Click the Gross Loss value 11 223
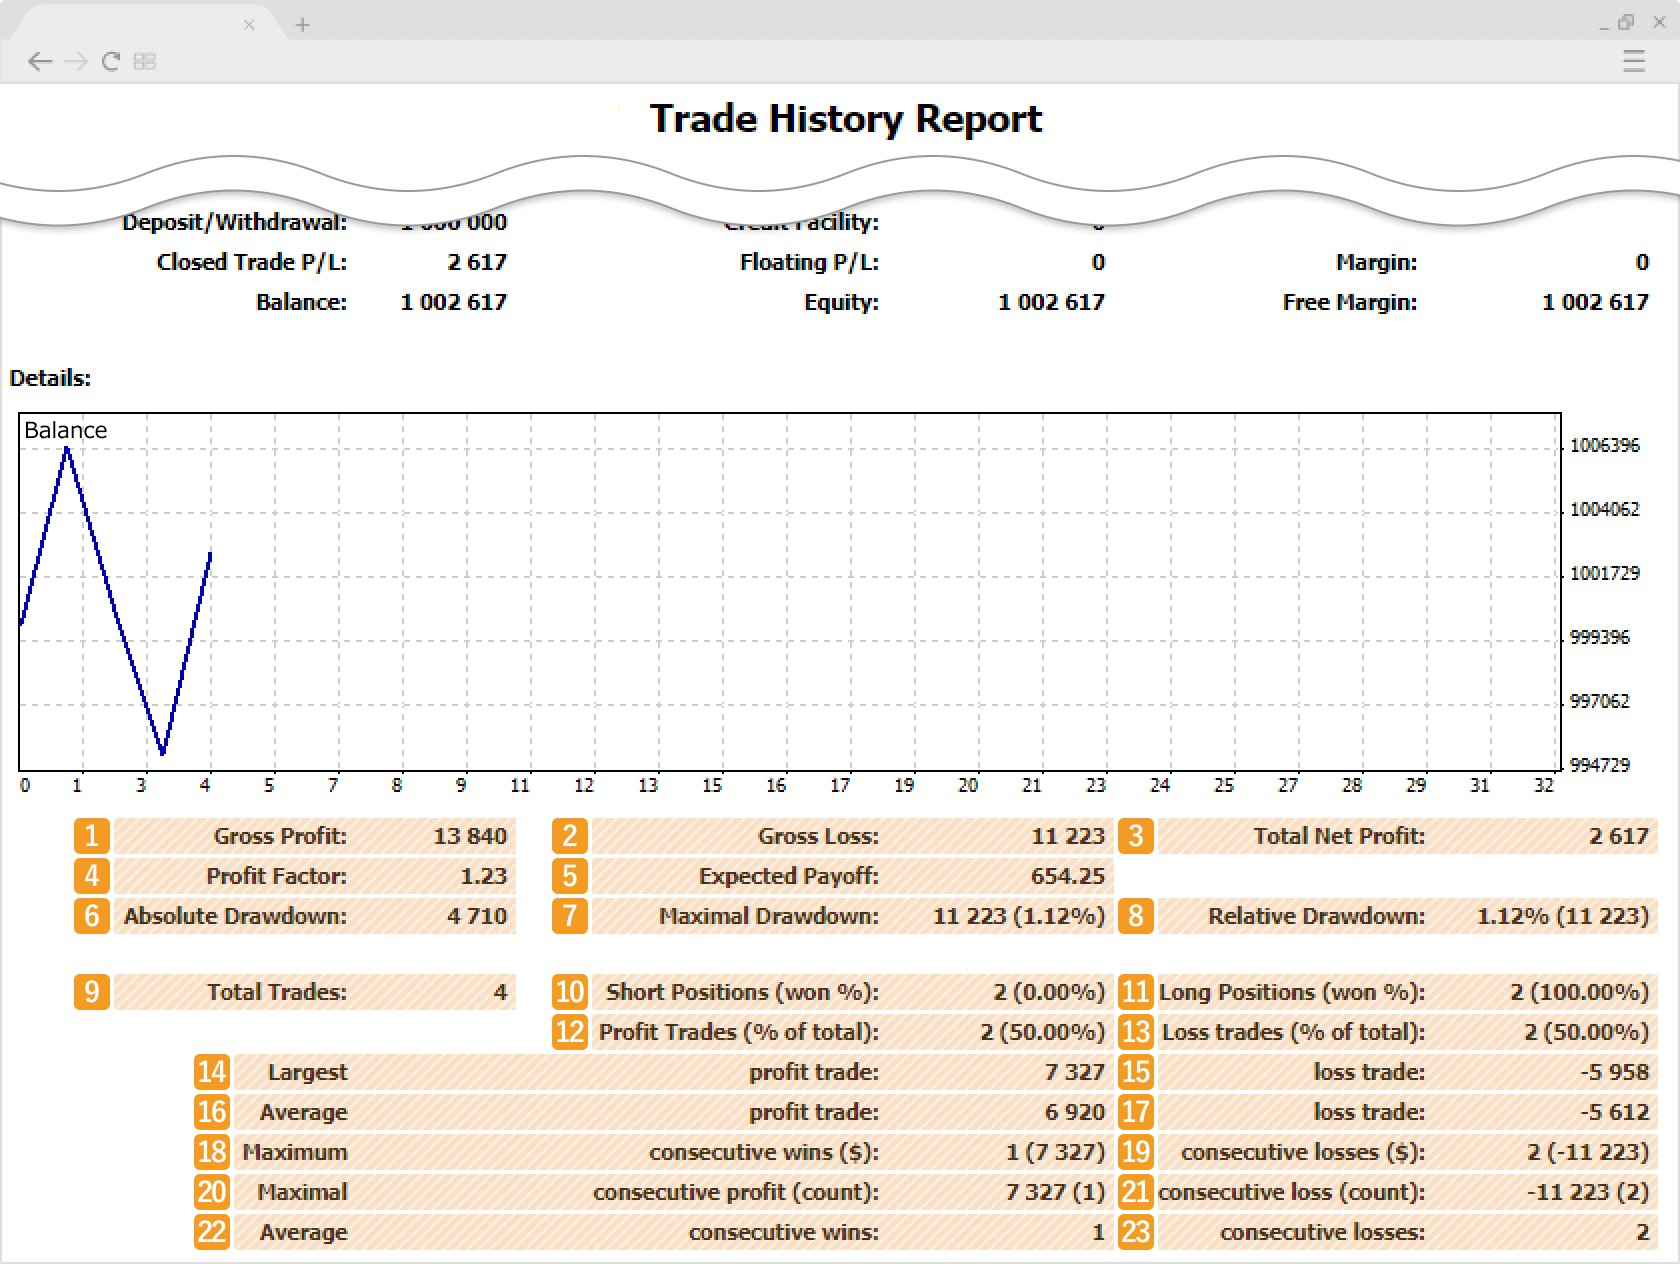Image resolution: width=1680 pixels, height=1264 pixels. pyautogui.click(x=1068, y=836)
